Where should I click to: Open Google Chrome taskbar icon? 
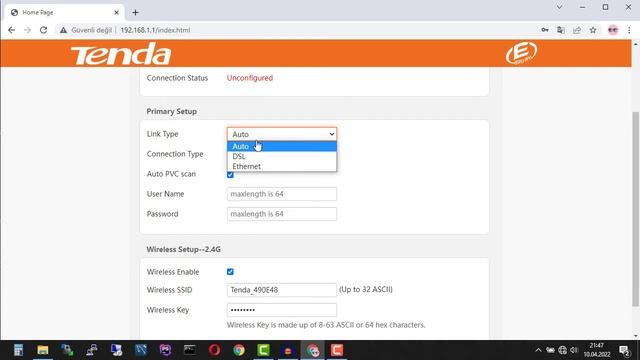click(x=239, y=350)
